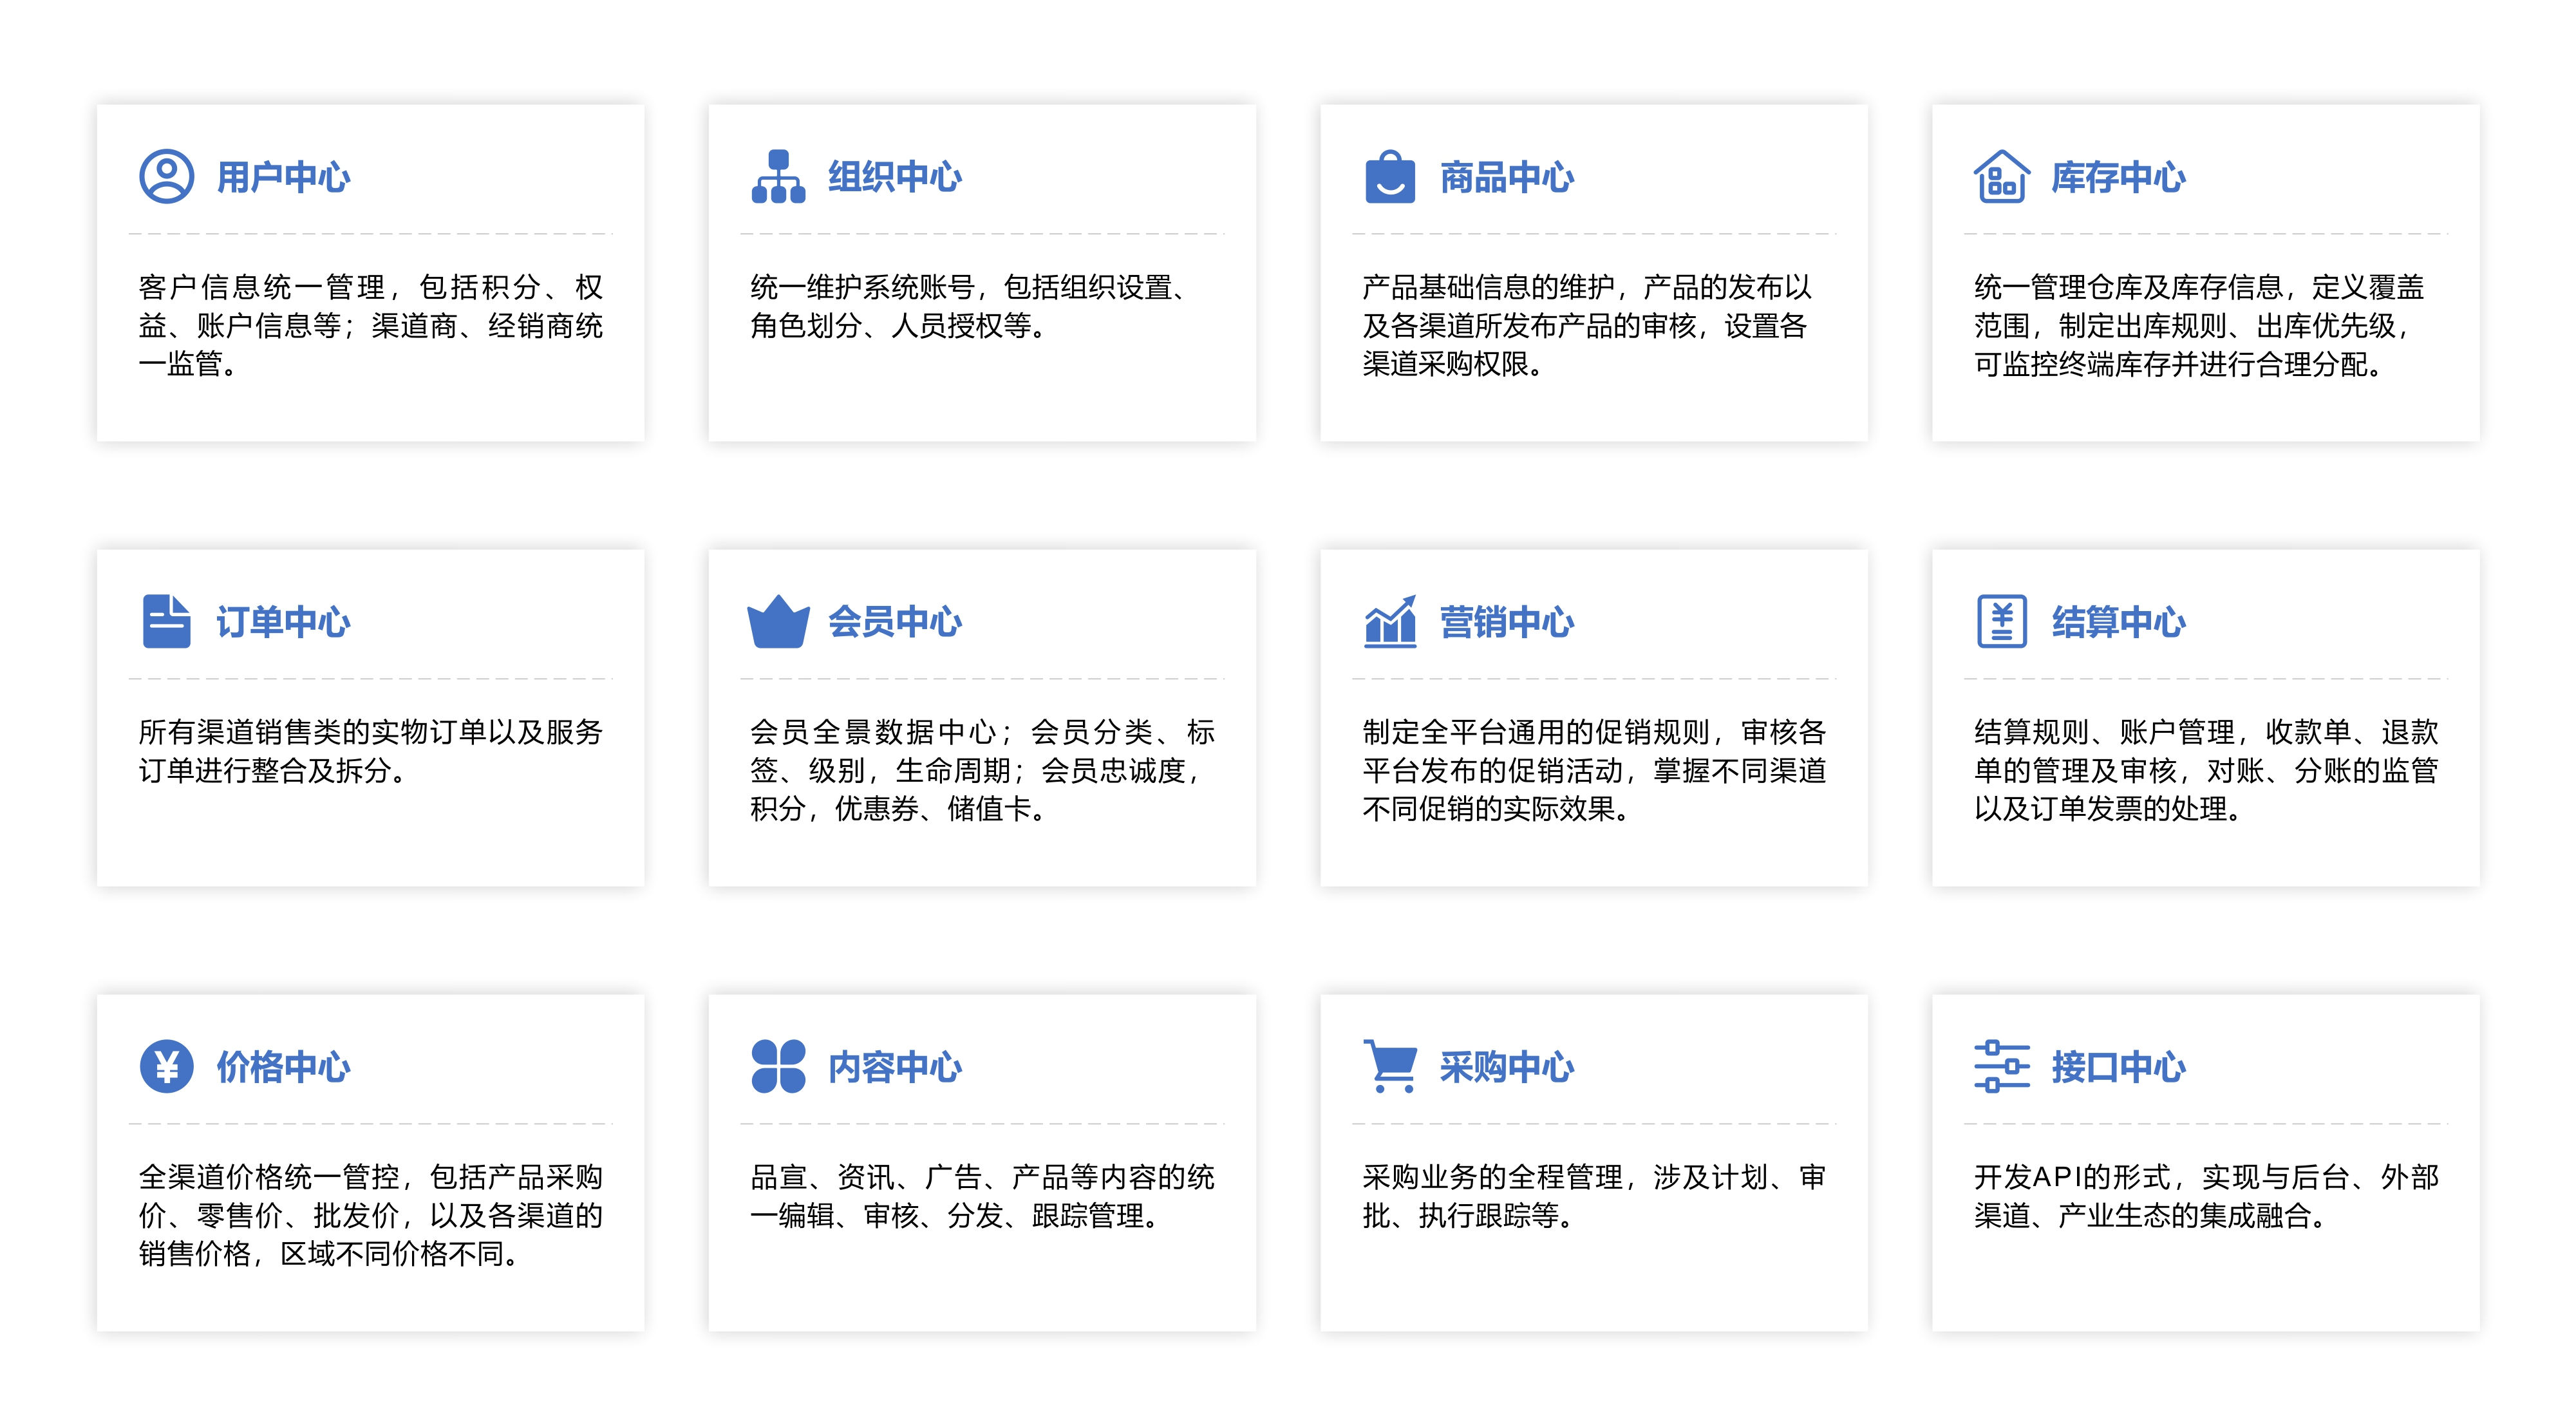
Task: Click the description starting 产品基础信息的维护
Action: click(x=1588, y=326)
